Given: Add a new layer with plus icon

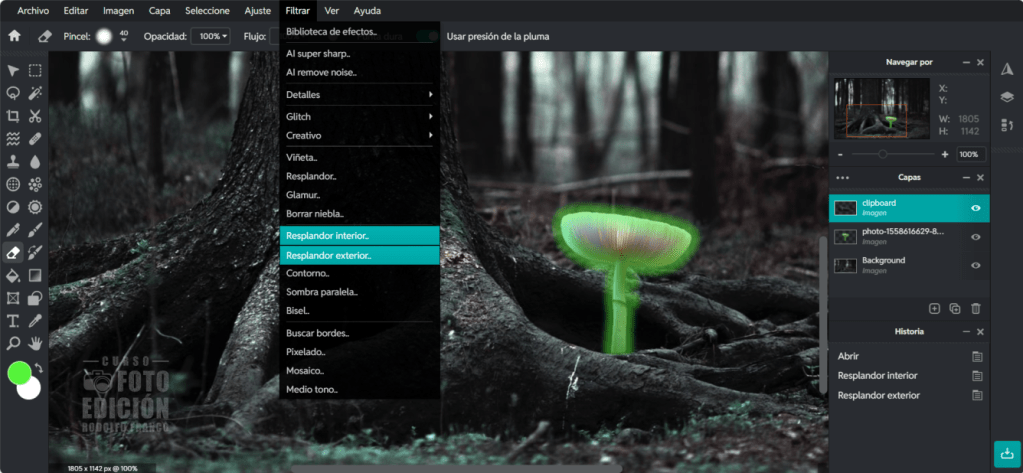Looking at the screenshot, I should point(934,309).
